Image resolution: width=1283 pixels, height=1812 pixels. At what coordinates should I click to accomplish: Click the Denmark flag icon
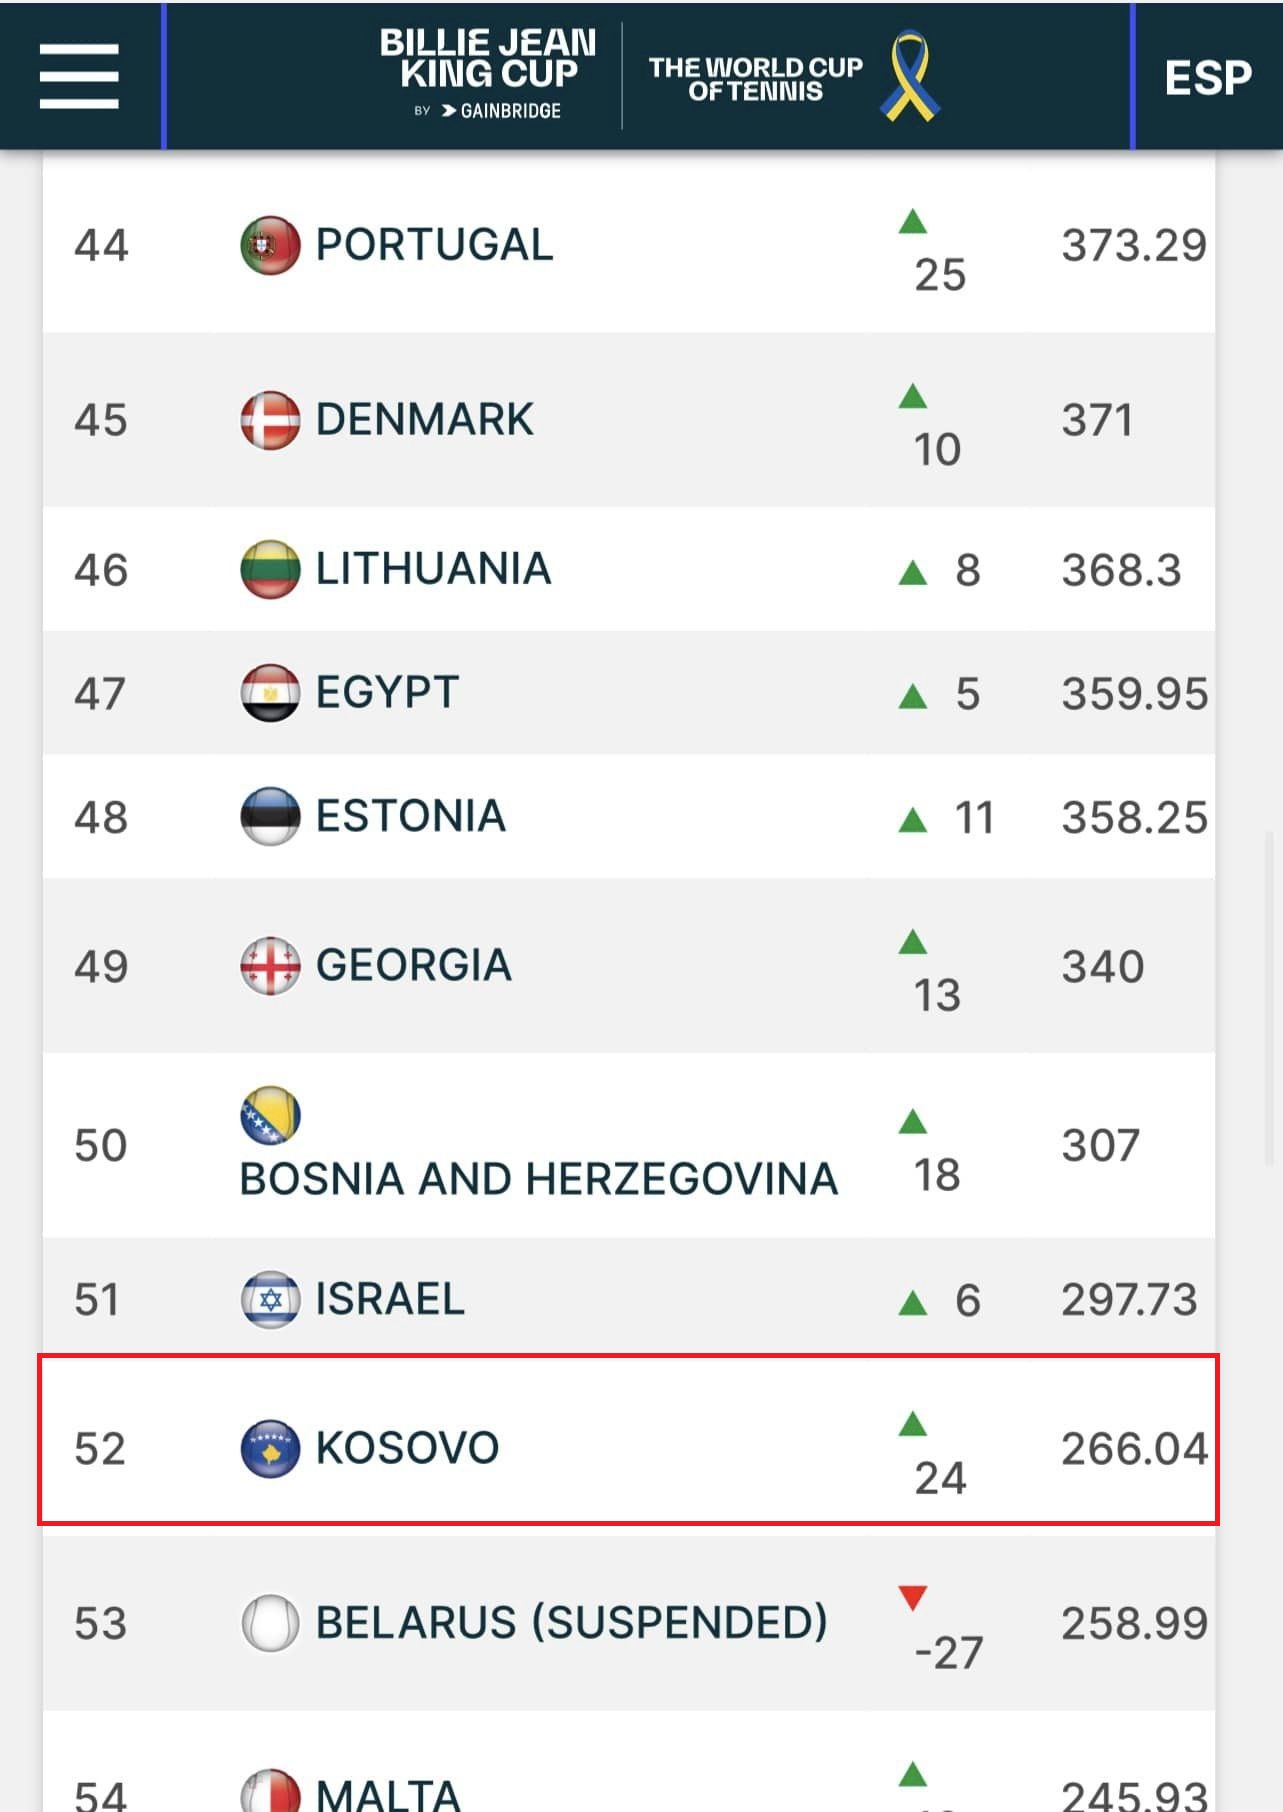point(270,420)
